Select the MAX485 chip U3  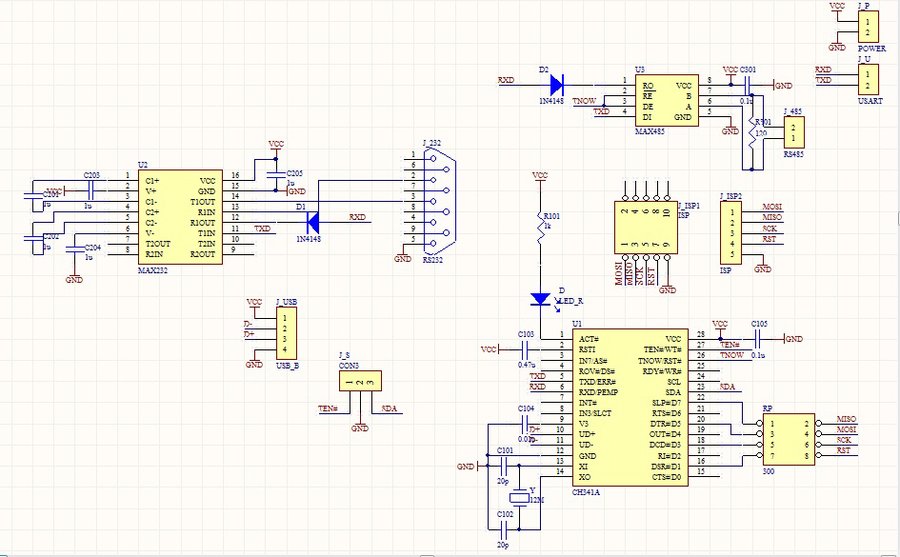click(666, 100)
